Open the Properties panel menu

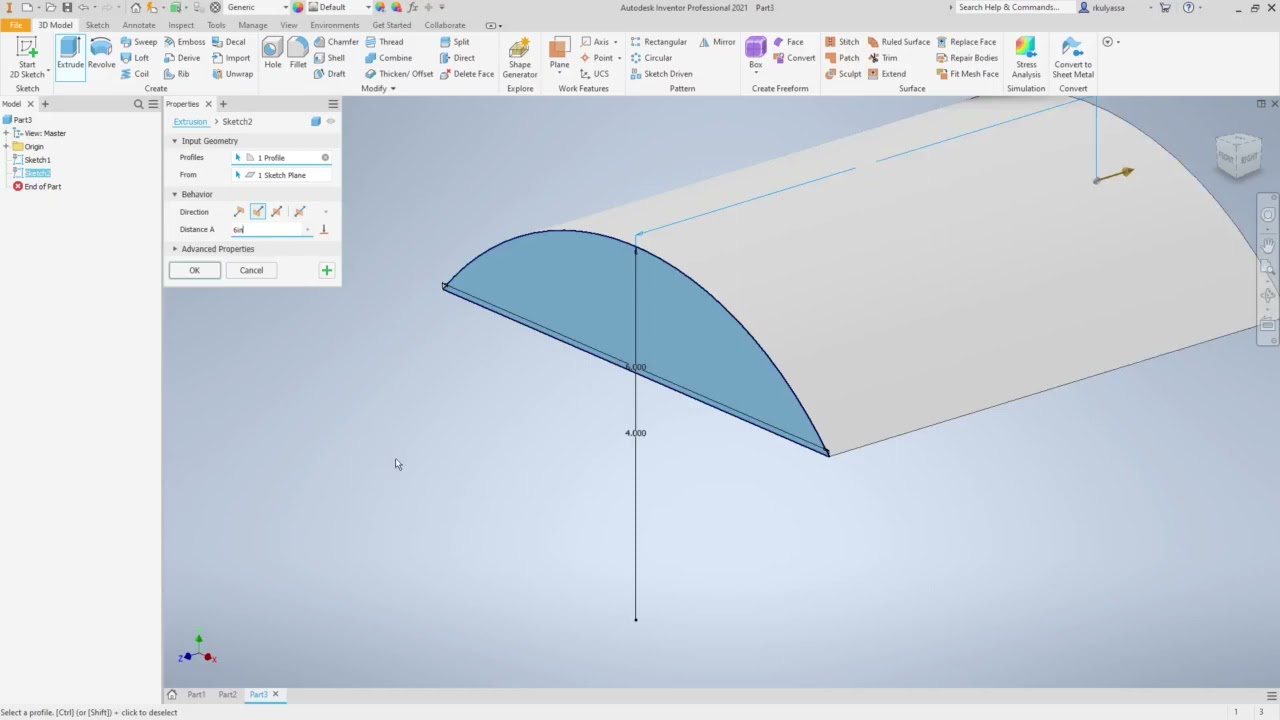(333, 104)
